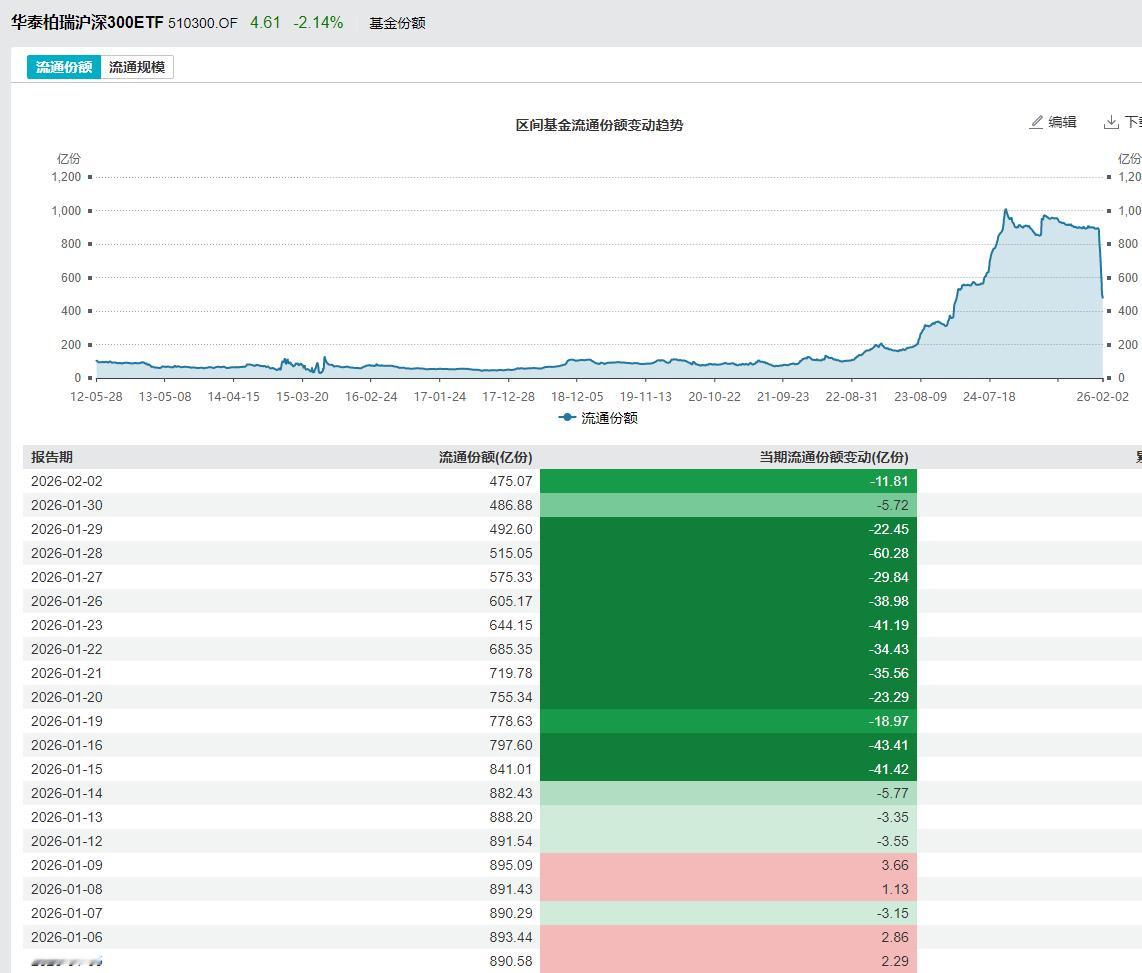The width and height of the screenshot is (1142, 973).
Task: Click the chart title 区间基金流通份额变动趋势
Action: click(599, 125)
